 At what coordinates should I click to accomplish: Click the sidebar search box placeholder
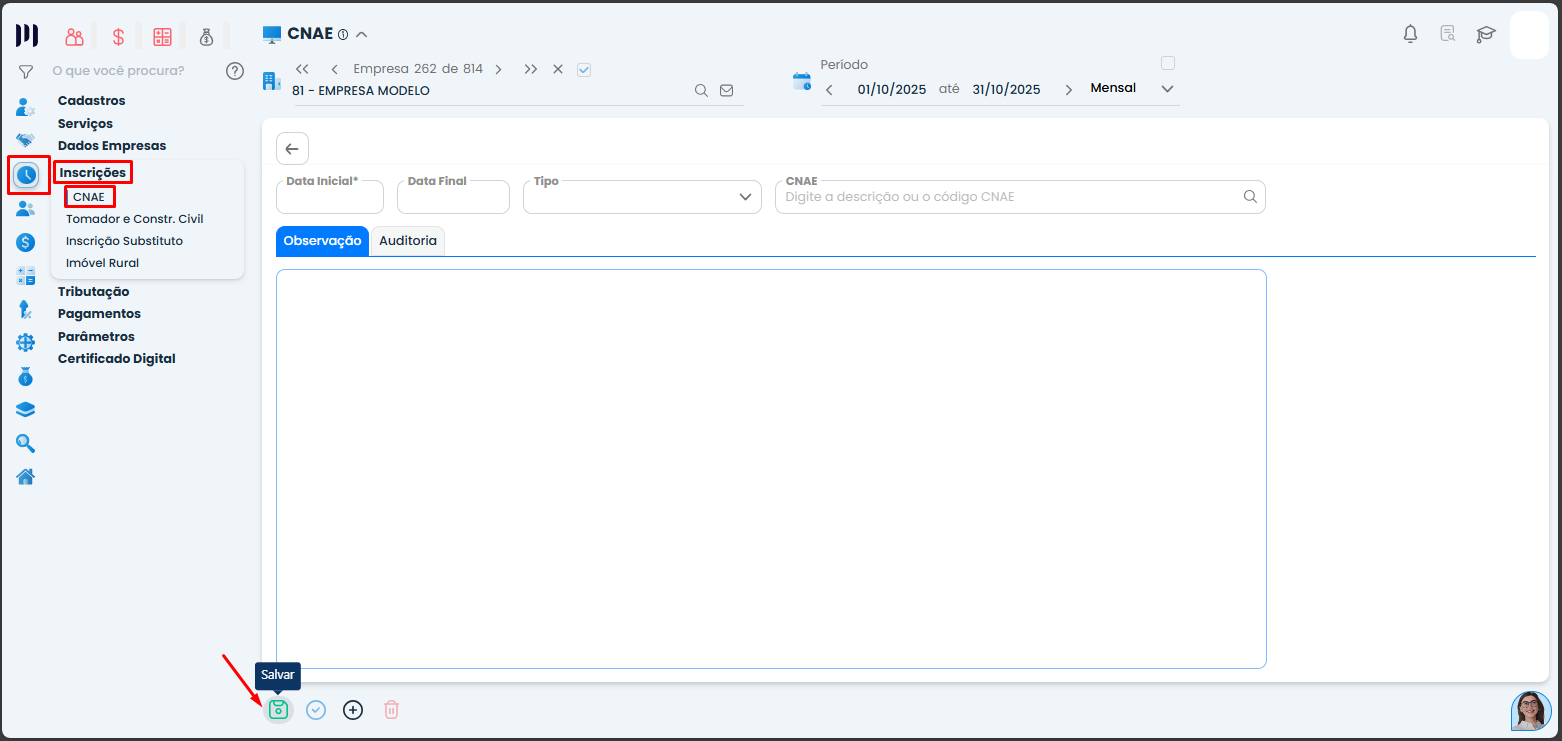pyautogui.click(x=118, y=71)
